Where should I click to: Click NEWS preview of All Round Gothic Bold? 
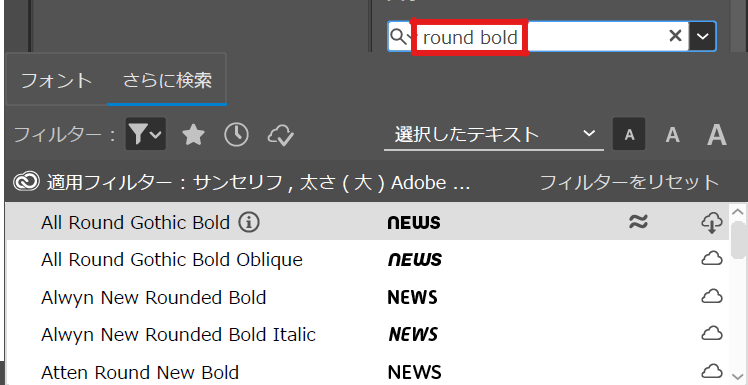click(x=414, y=223)
